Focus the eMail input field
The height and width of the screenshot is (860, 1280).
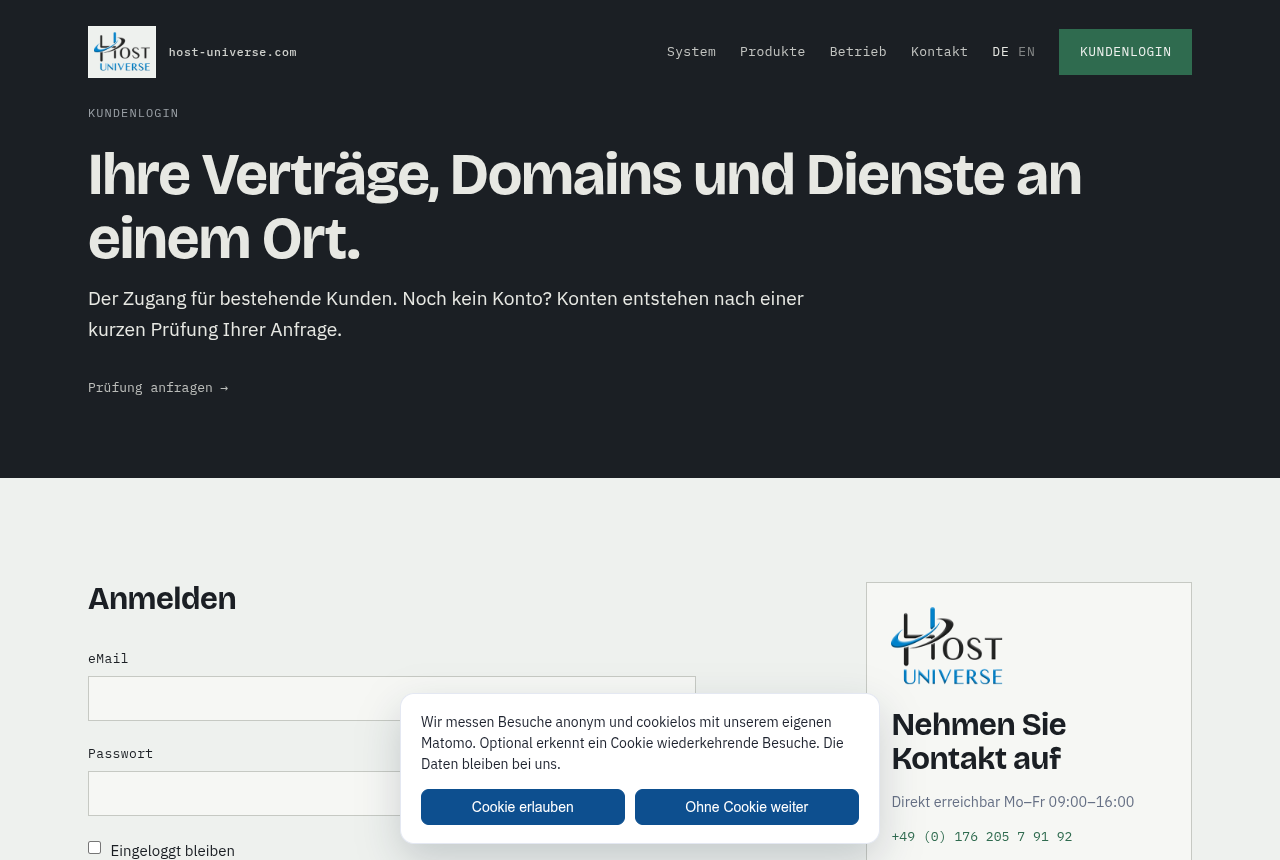click(x=392, y=698)
